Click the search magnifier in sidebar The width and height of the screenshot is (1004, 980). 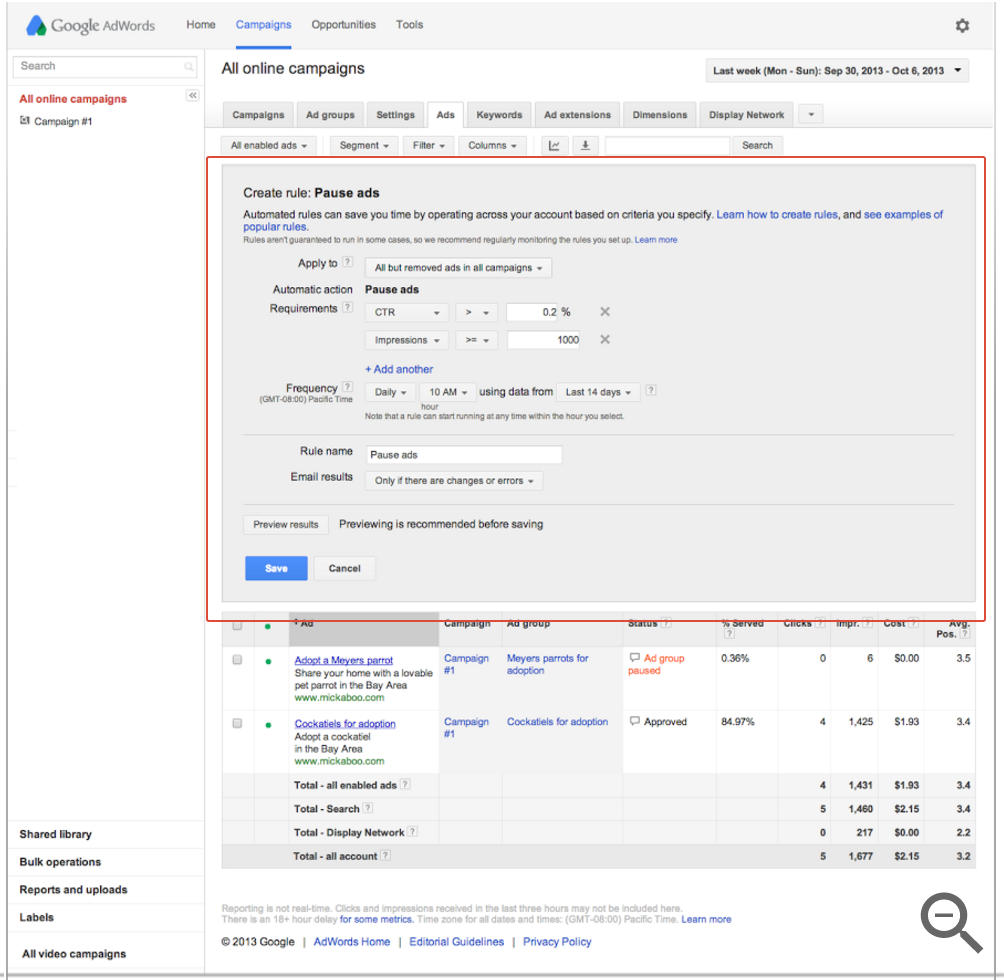(x=189, y=66)
